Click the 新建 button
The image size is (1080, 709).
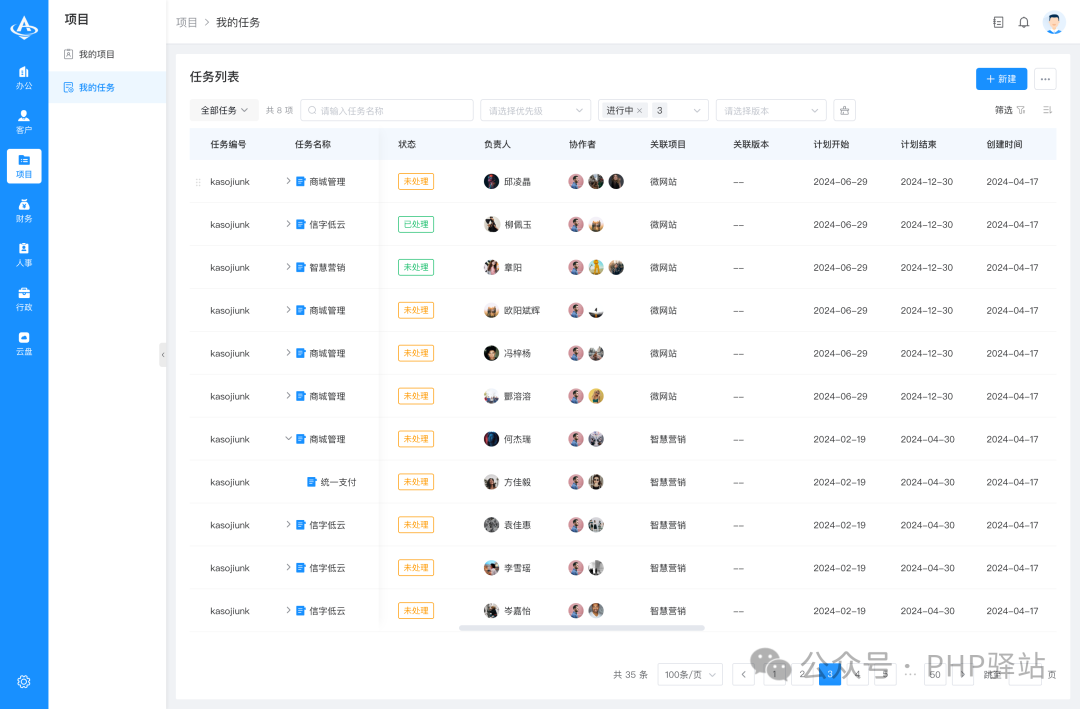click(x=1001, y=79)
